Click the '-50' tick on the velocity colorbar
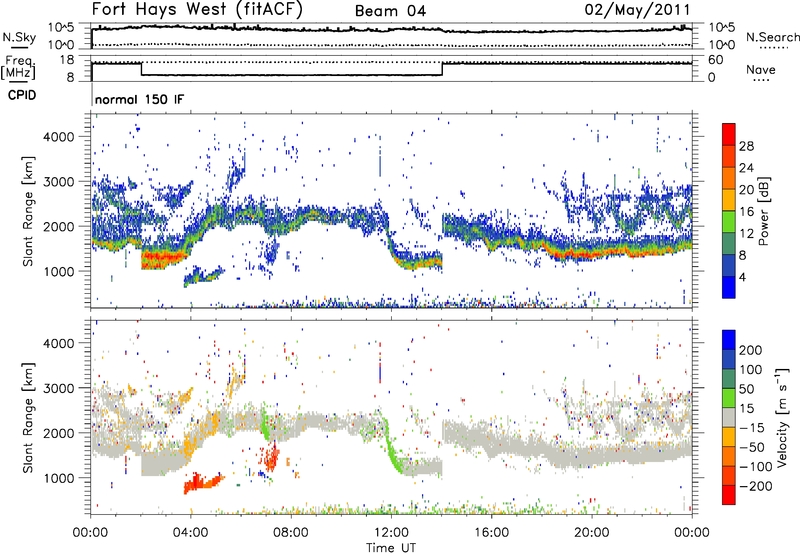 pos(752,447)
